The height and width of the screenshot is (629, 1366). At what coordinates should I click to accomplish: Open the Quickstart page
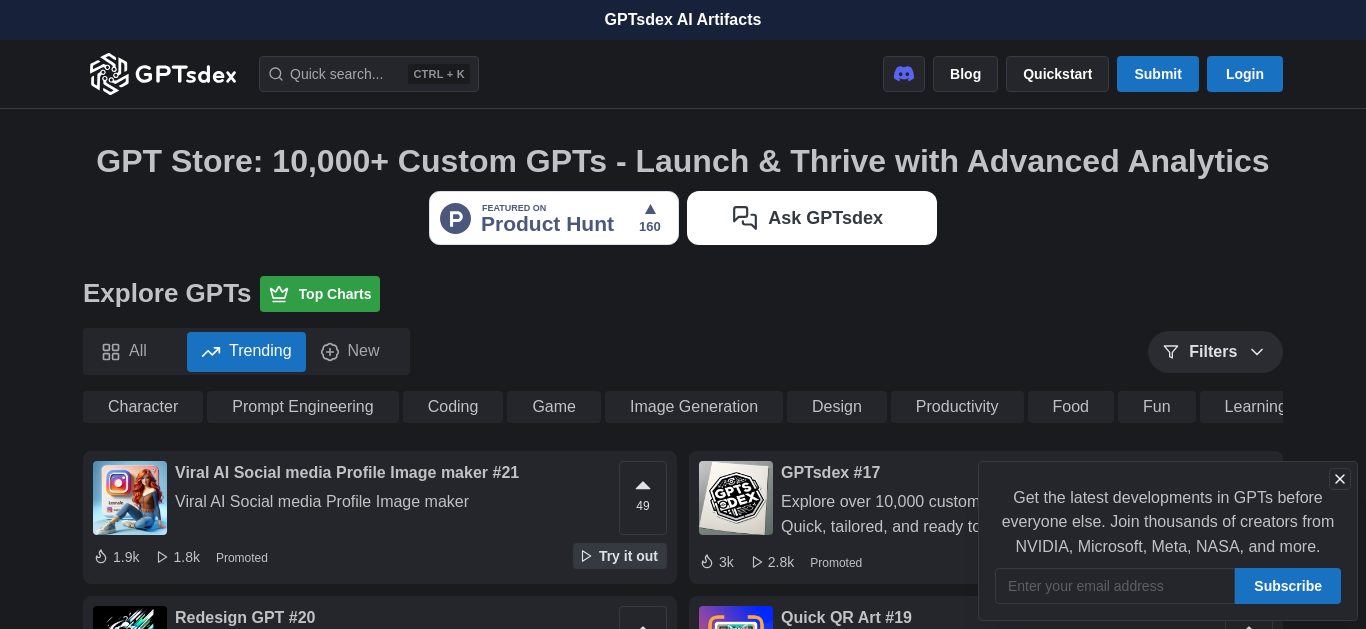[x=1057, y=74]
